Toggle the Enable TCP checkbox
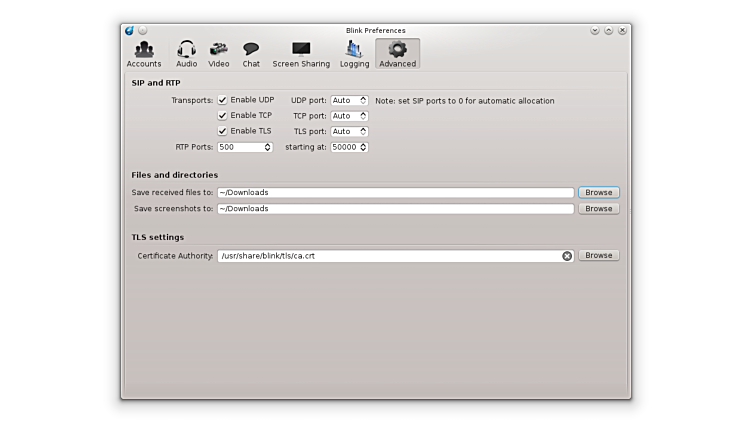 tap(223, 116)
